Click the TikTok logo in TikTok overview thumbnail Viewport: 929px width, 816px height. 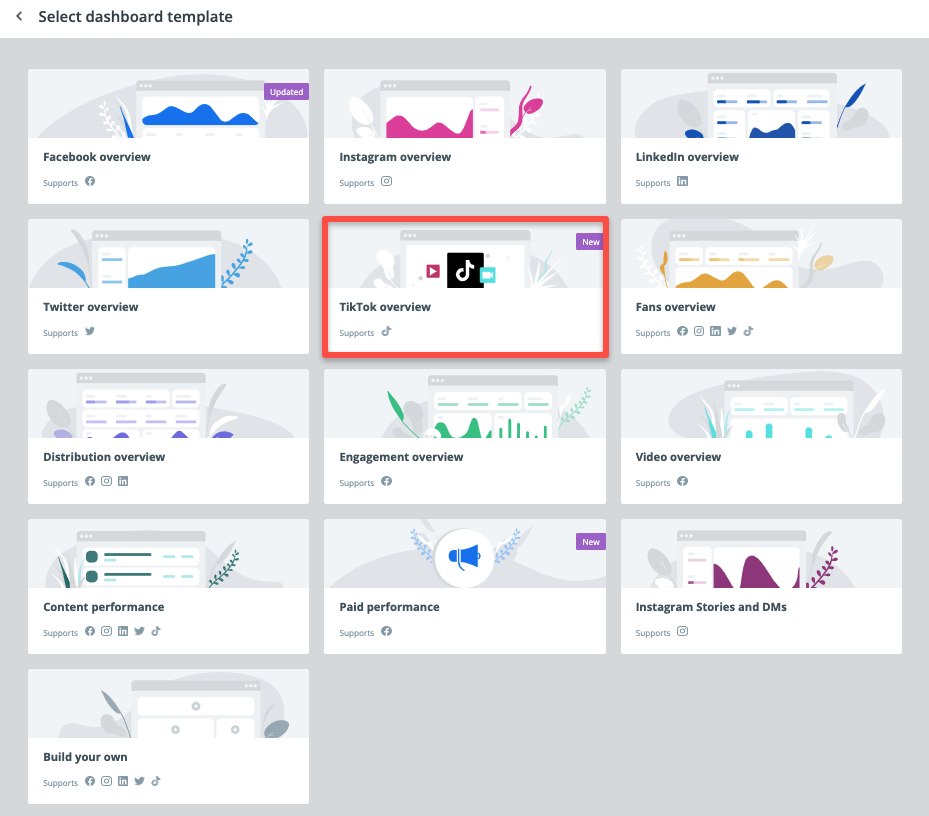[x=465, y=270]
